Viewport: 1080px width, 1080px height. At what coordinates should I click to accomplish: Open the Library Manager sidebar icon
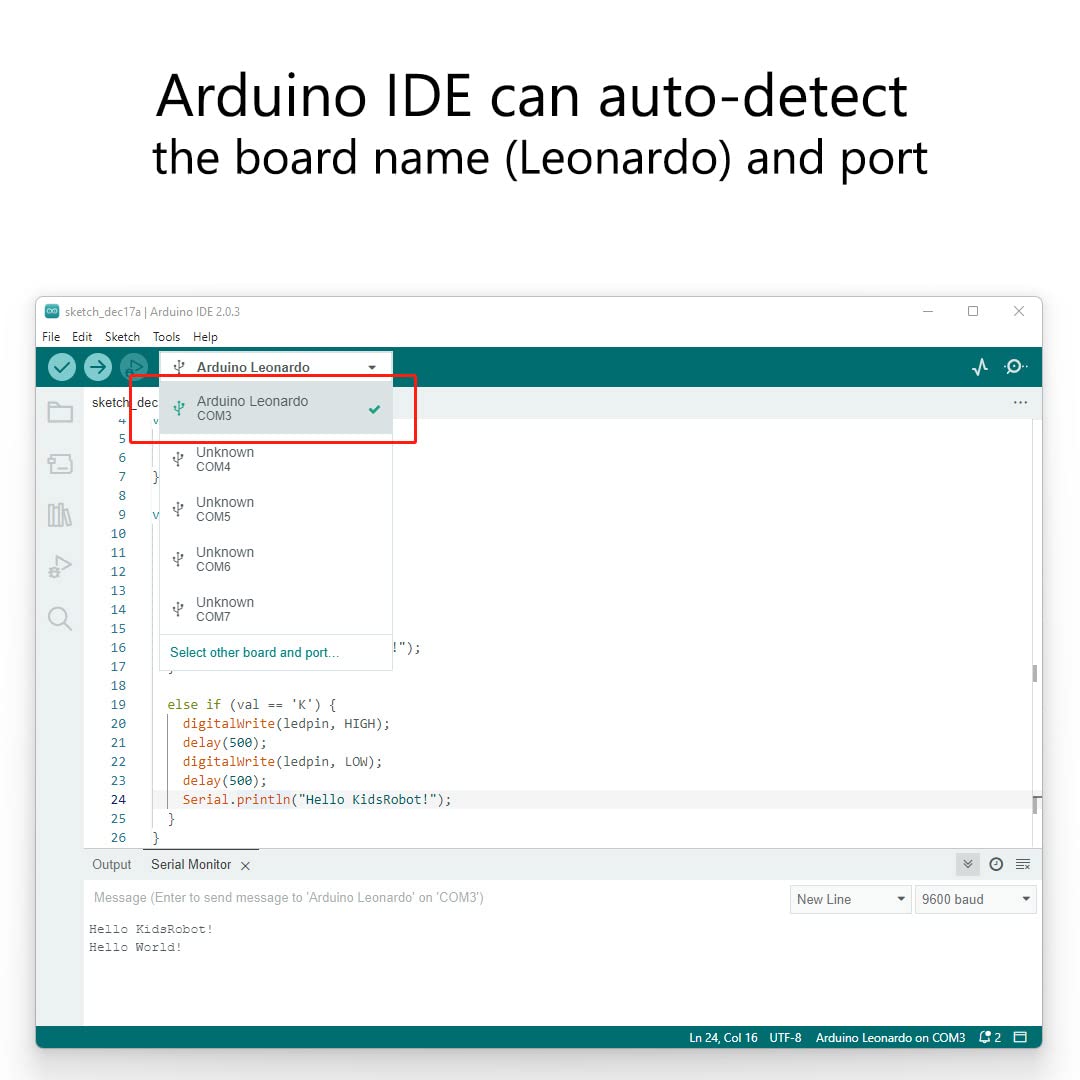pyautogui.click(x=60, y=515)
